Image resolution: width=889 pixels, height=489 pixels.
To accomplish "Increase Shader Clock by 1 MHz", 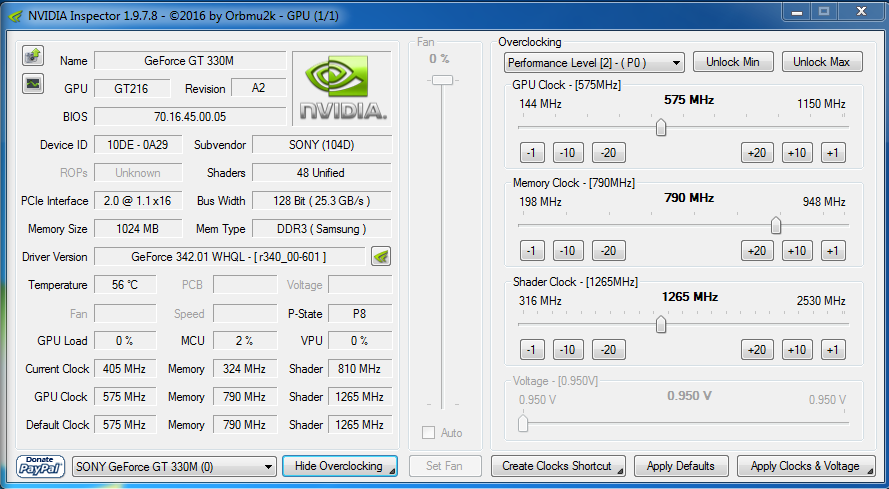I will [833, 349].
